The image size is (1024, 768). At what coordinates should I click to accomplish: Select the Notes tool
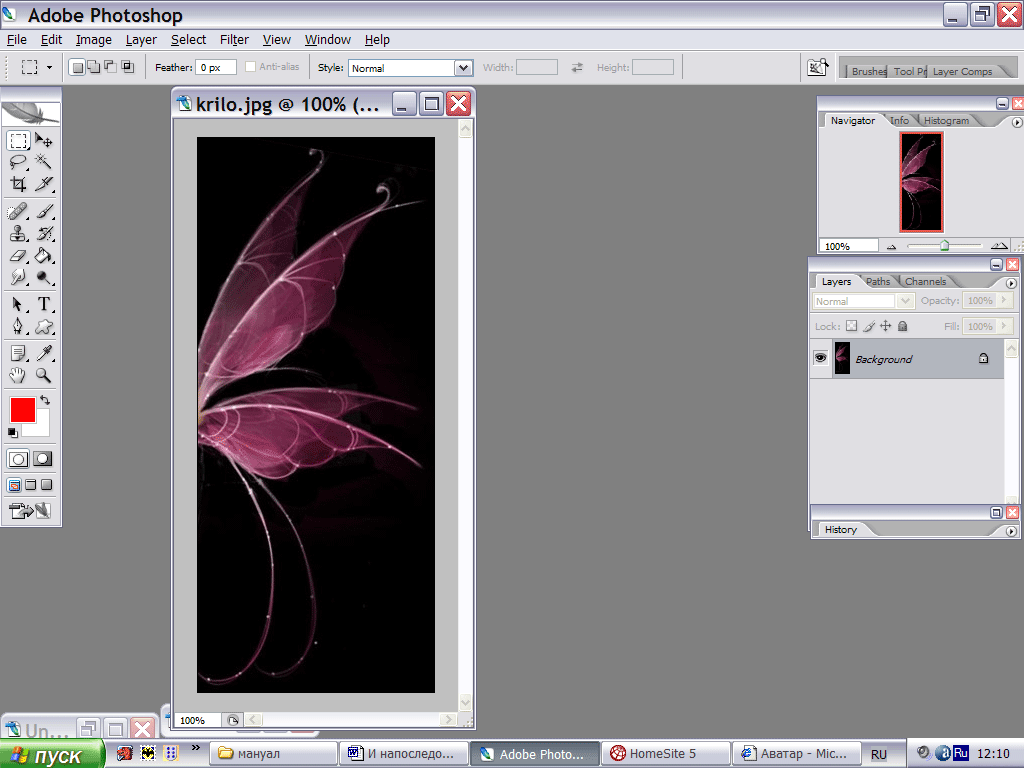(18, 353)
